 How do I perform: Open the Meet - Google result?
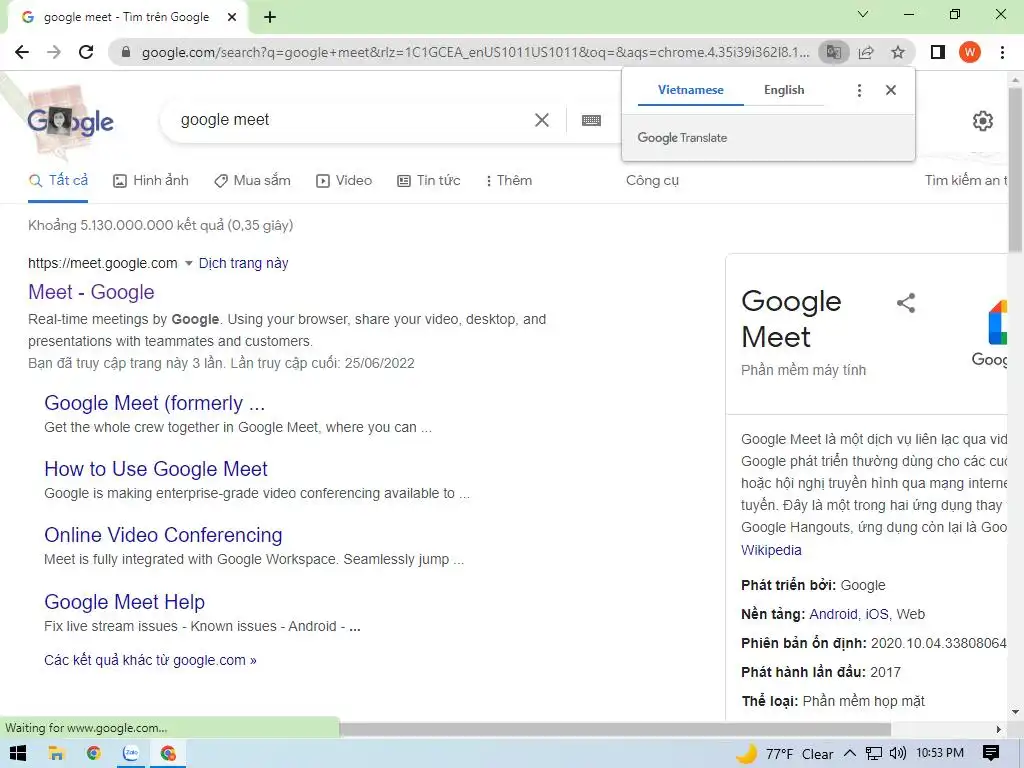(x=91, y=292)
